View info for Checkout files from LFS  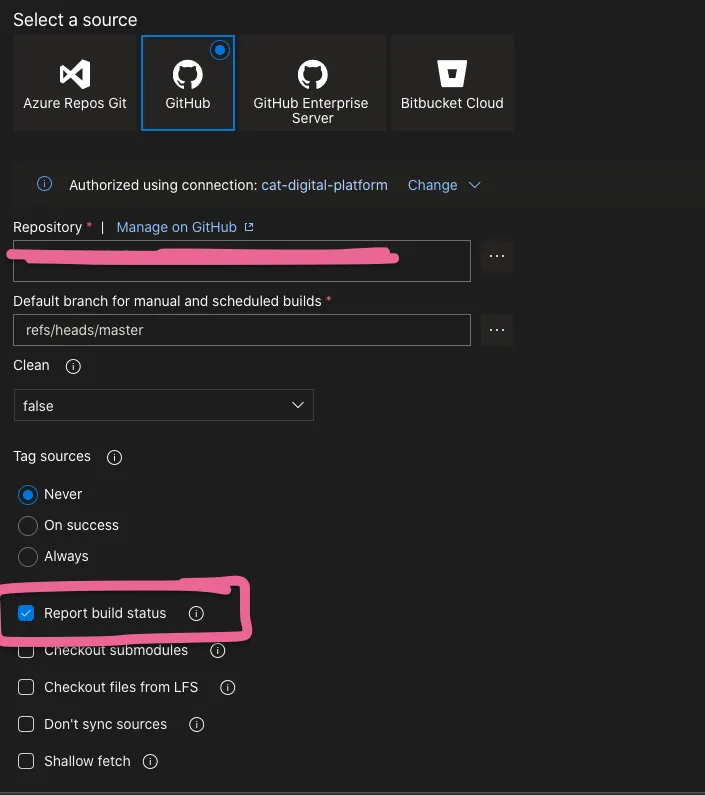tap(227, 688)
